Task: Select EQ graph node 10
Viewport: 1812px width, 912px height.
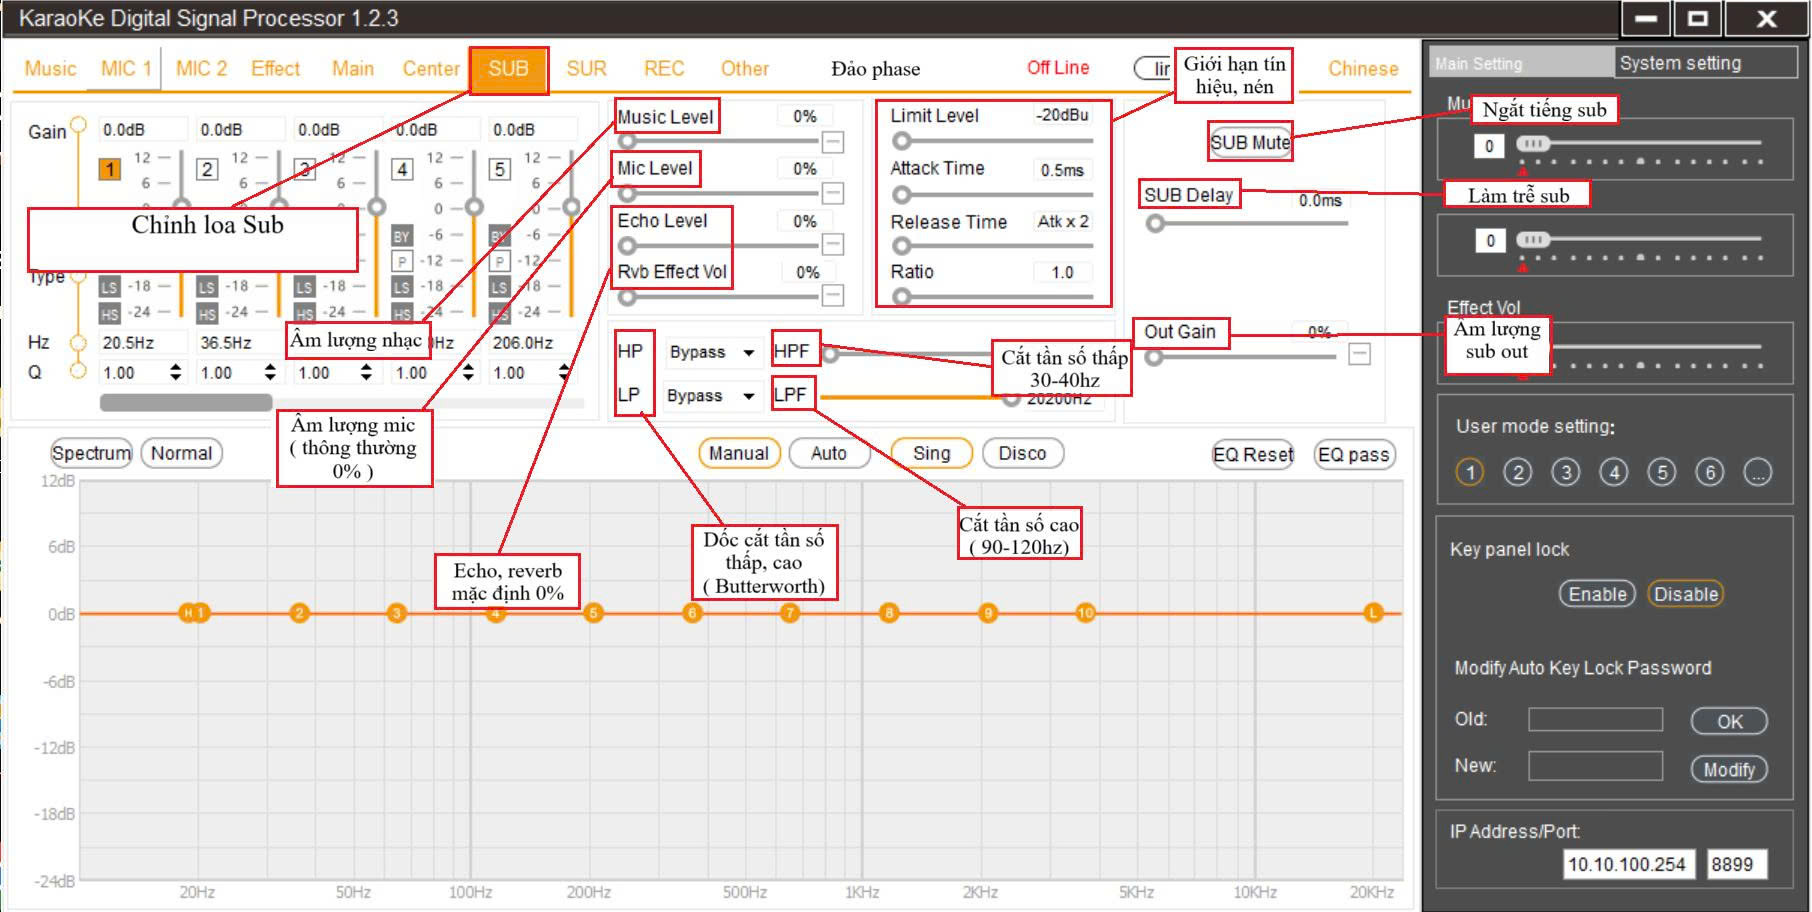Action: coord(1086,613)
